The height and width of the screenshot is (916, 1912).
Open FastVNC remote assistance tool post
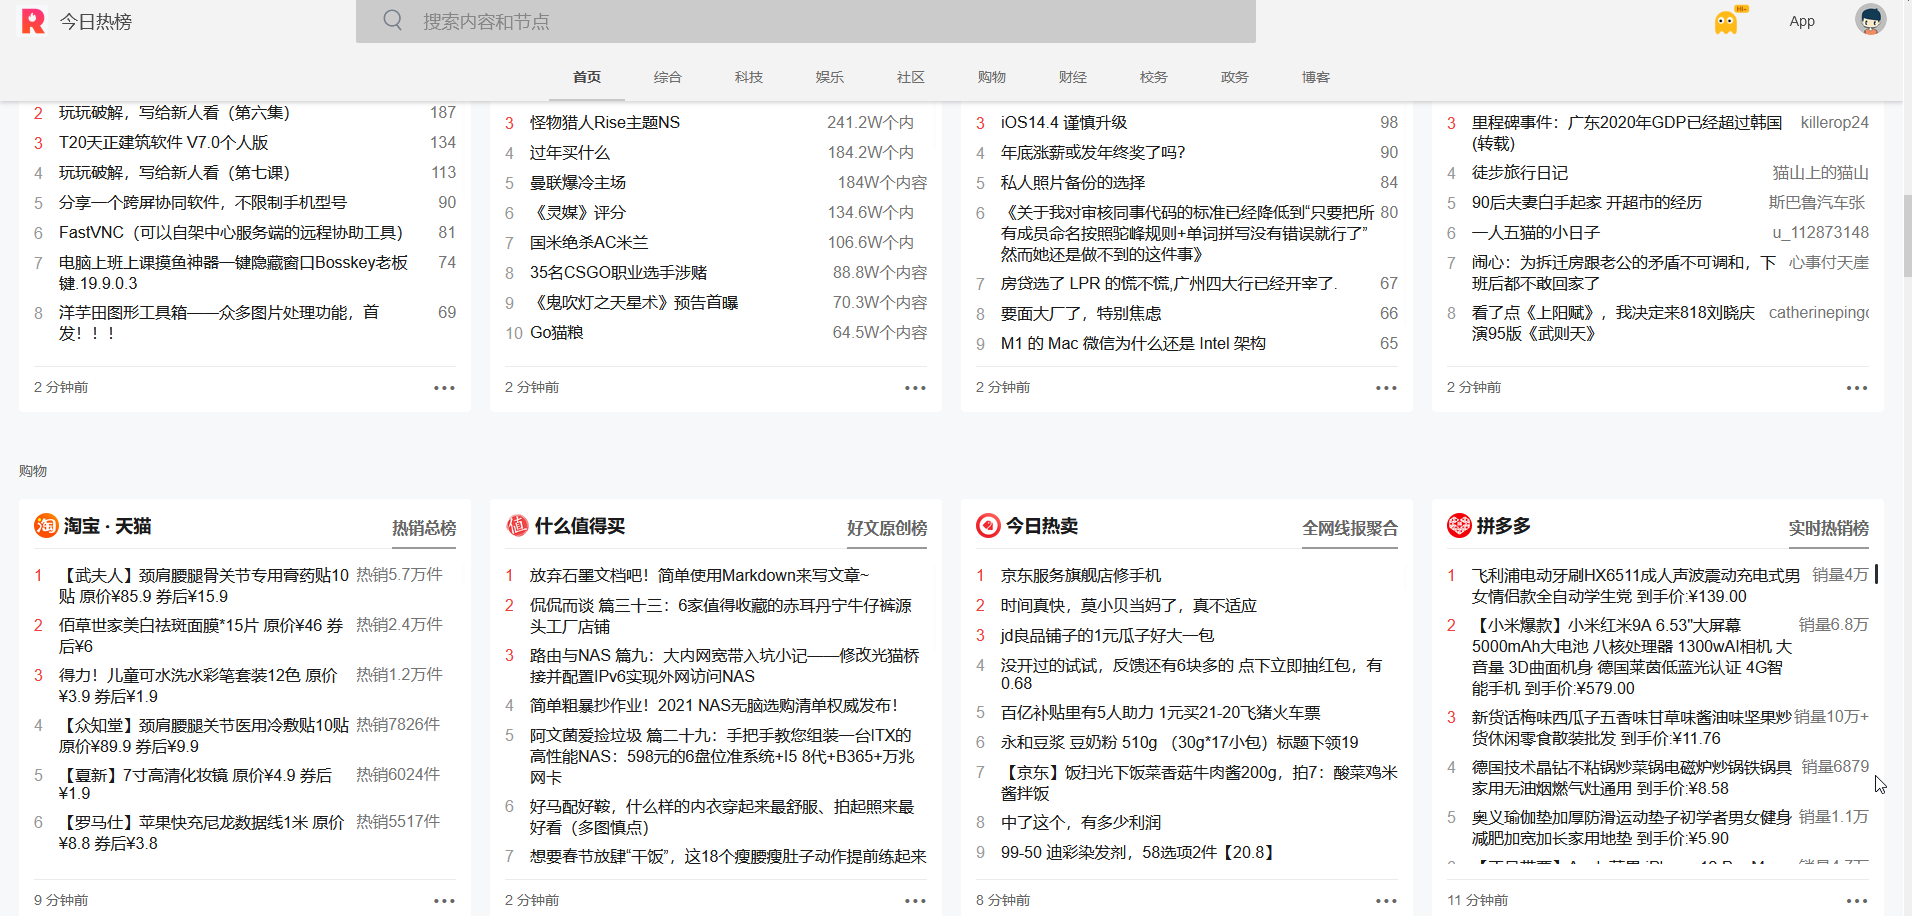coord(231,233)
